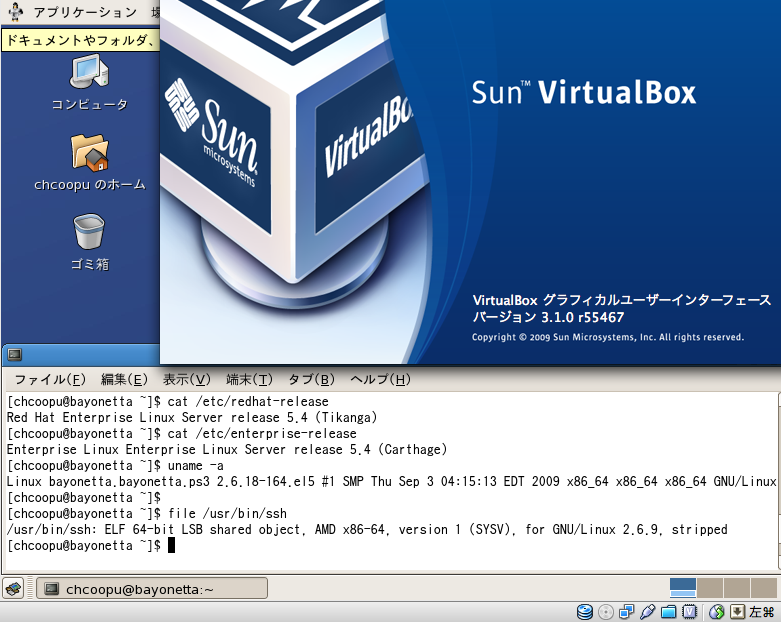Click the 'Linux bayonetta.bayonetta.ps3 2.6.18-164.el5' output line
The width and height of the screenshot is (781, 622).
(x=391, y=481)
